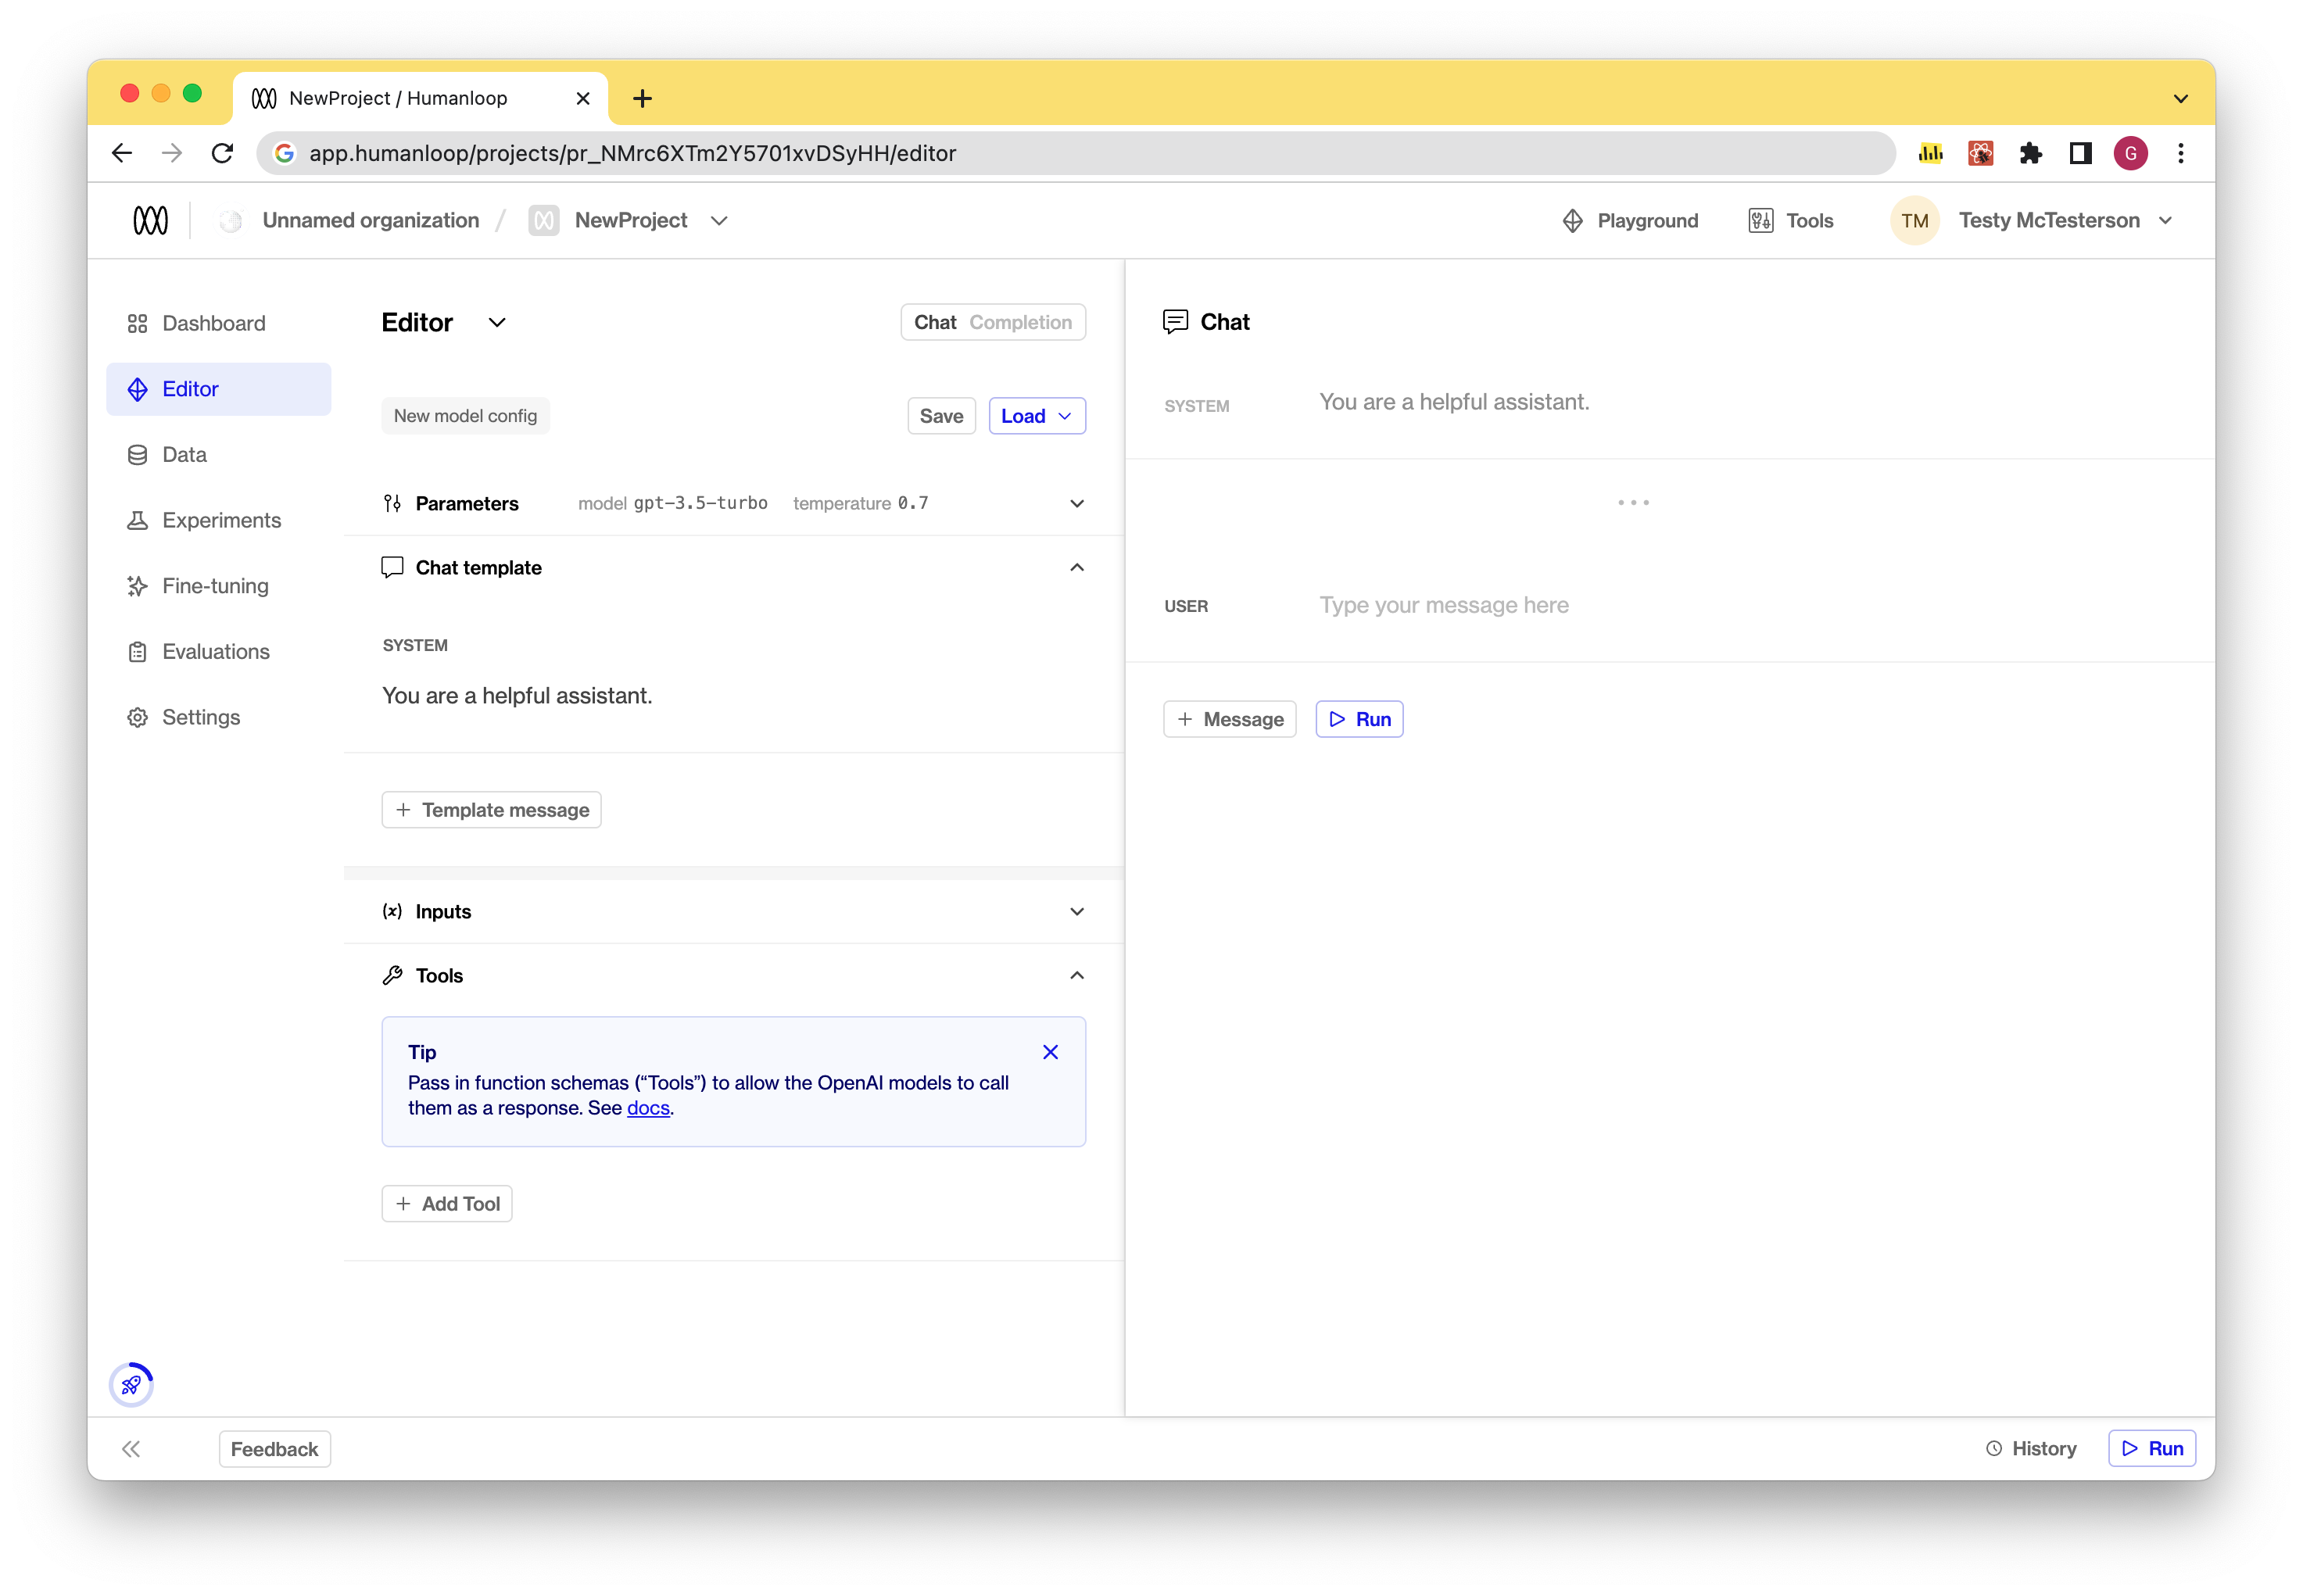This screenshot has width=2303, height=1596.
Task: Follow the docs link in tip
Action: (648, 1108)
